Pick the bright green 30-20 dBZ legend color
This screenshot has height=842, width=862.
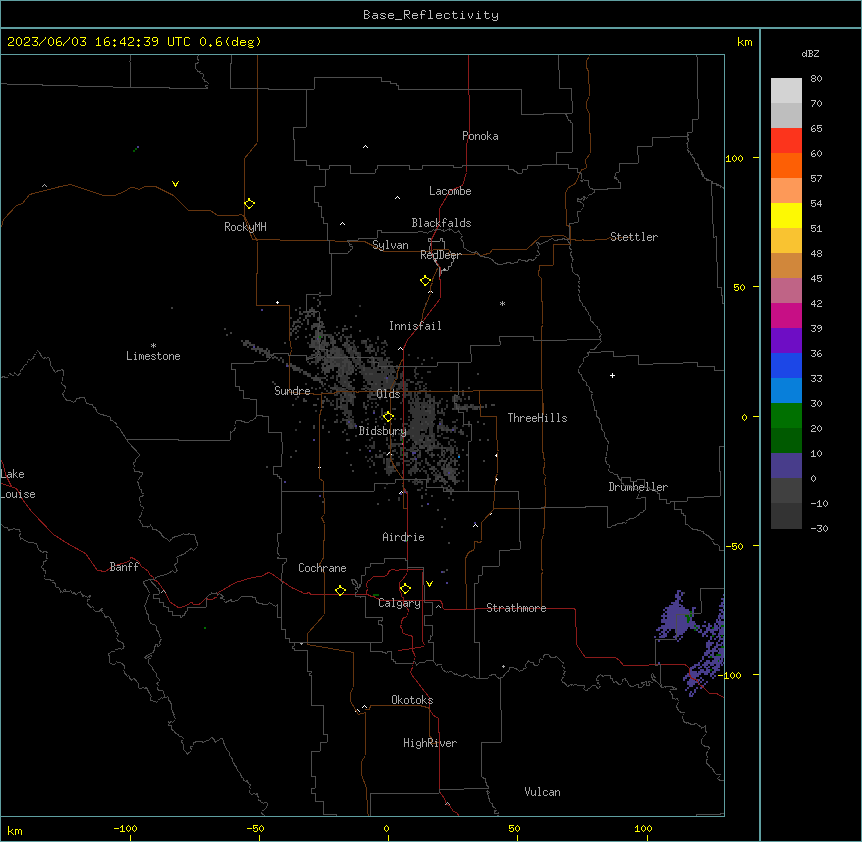(786, 416)
